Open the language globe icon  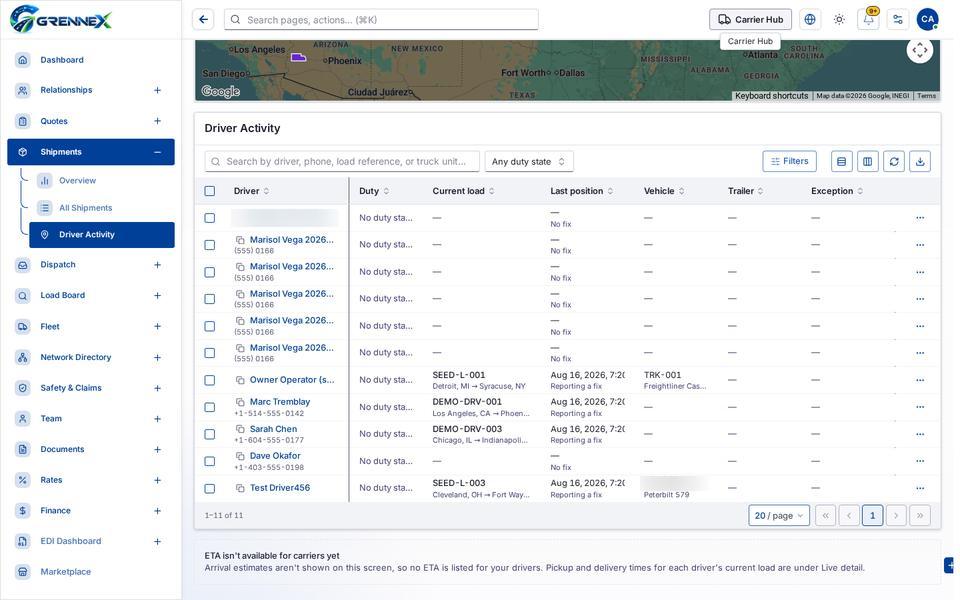tap(809, 19)
